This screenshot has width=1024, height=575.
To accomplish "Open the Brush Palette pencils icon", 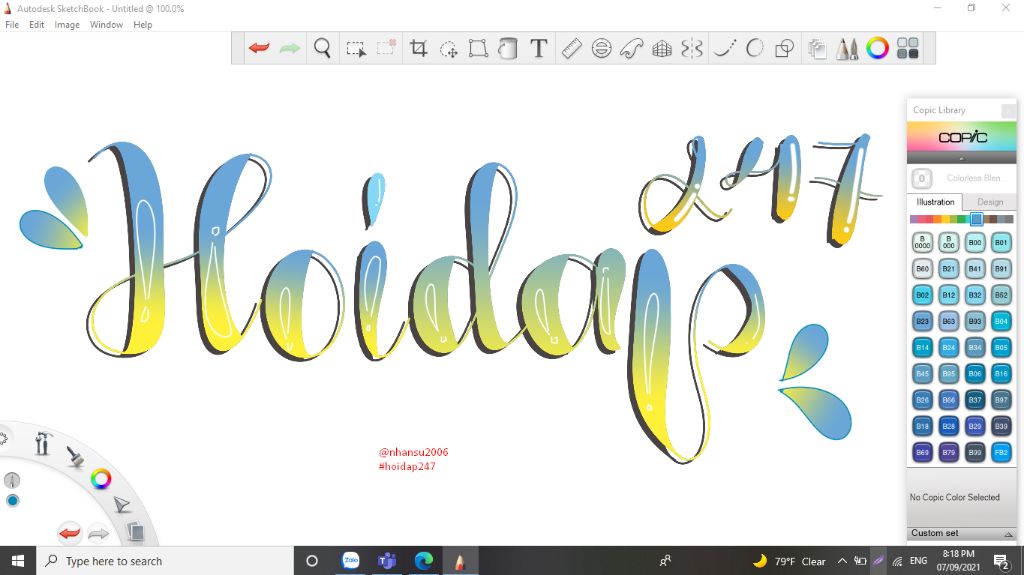I will click(x=847, y=48).
